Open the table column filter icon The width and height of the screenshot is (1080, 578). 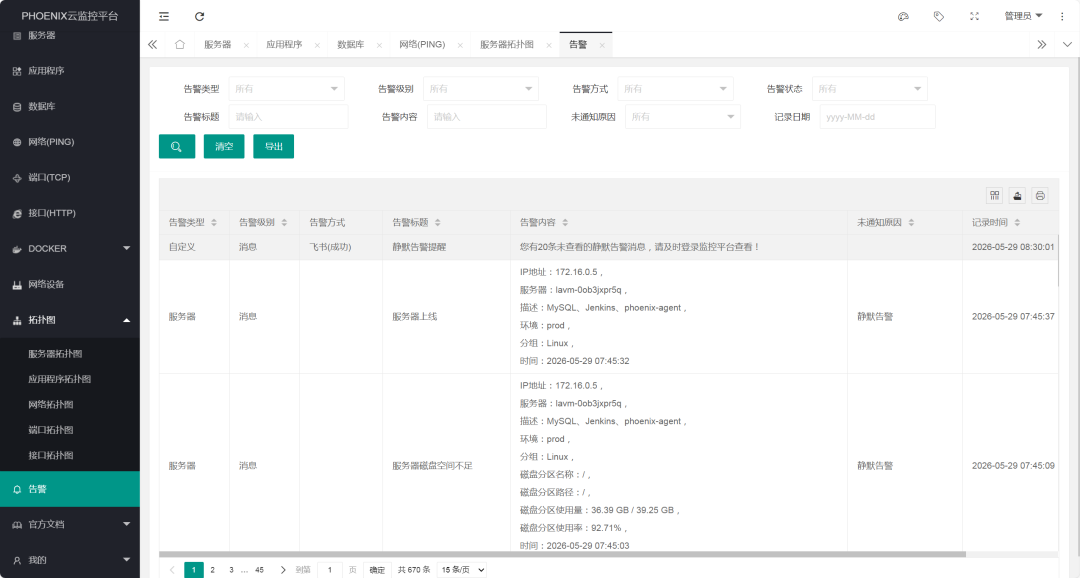[994, 196]
